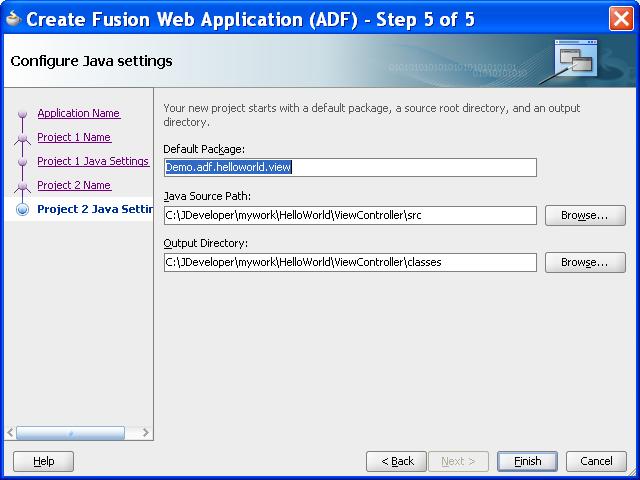This screenshot has width=640, height=480.
Task: Click the 'Output Directory:' label
Action: (205, 243)
